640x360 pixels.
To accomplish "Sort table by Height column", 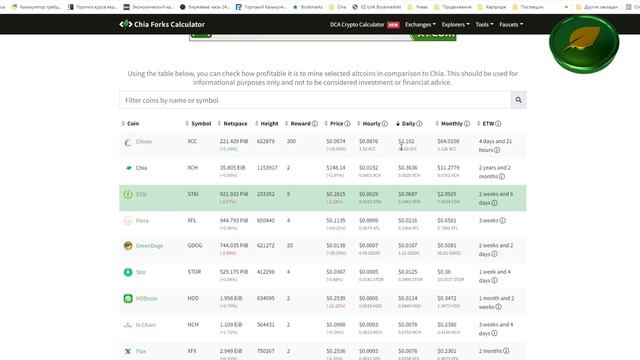I will 267,124.
